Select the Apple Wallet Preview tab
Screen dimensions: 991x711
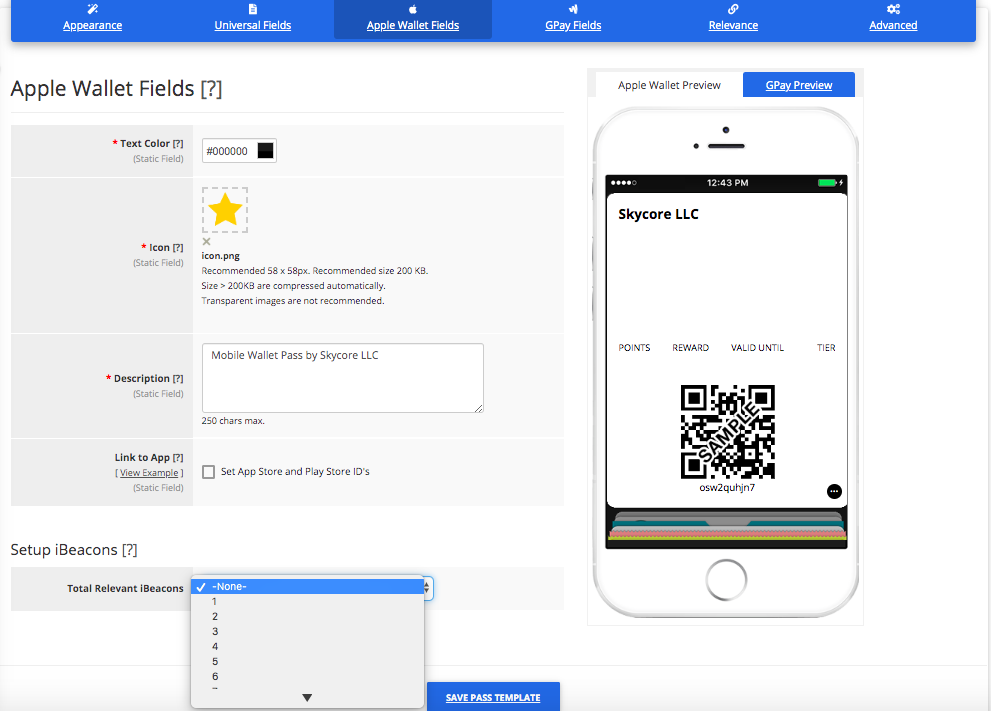tap(669, 85)
